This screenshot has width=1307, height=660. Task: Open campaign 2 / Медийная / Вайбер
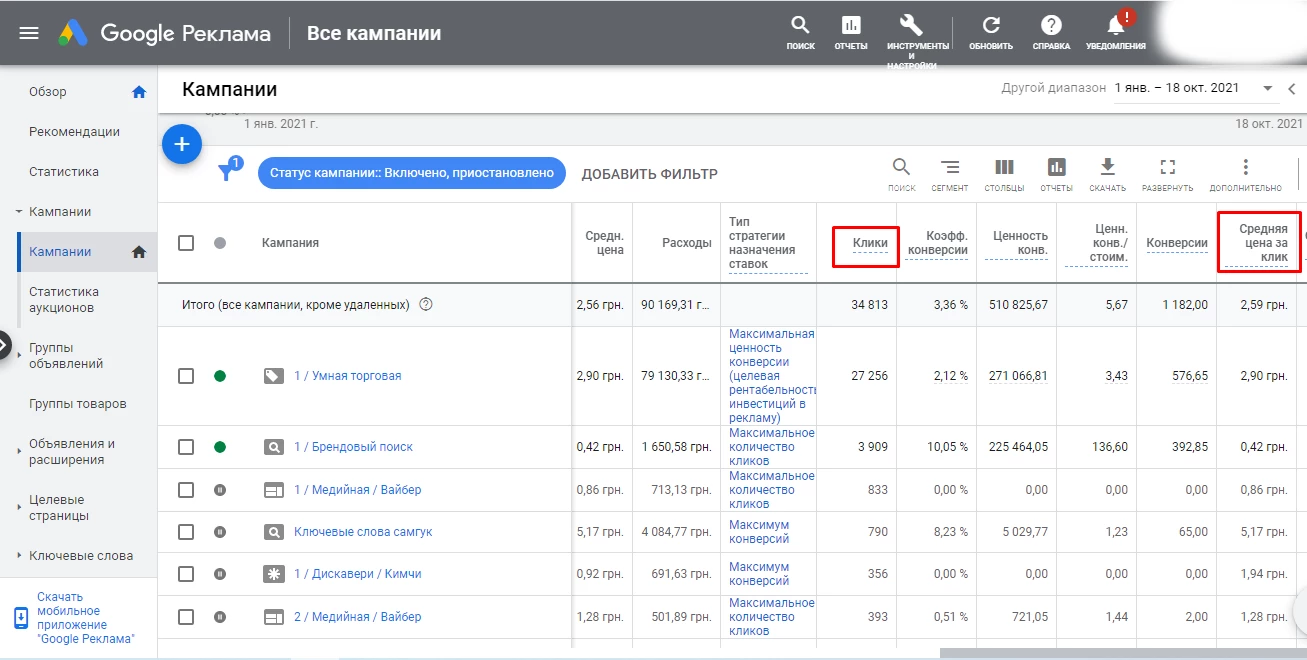pos(357,617)
